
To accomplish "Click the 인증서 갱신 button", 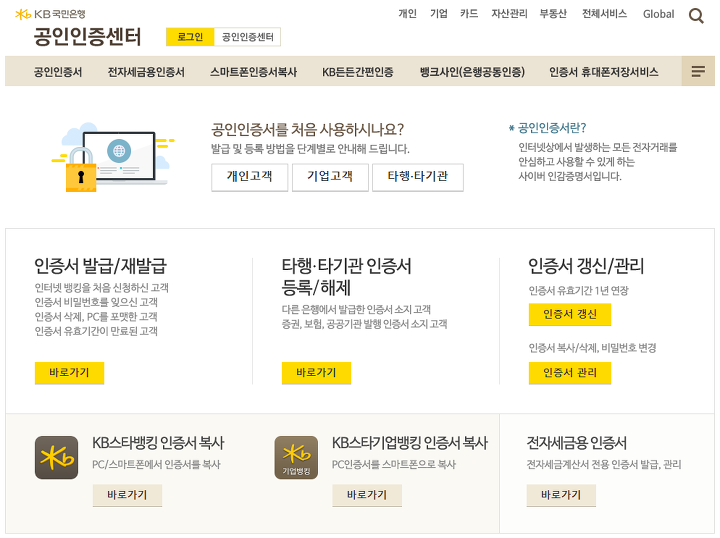I will pyautogui.click(x=570, y=314).
